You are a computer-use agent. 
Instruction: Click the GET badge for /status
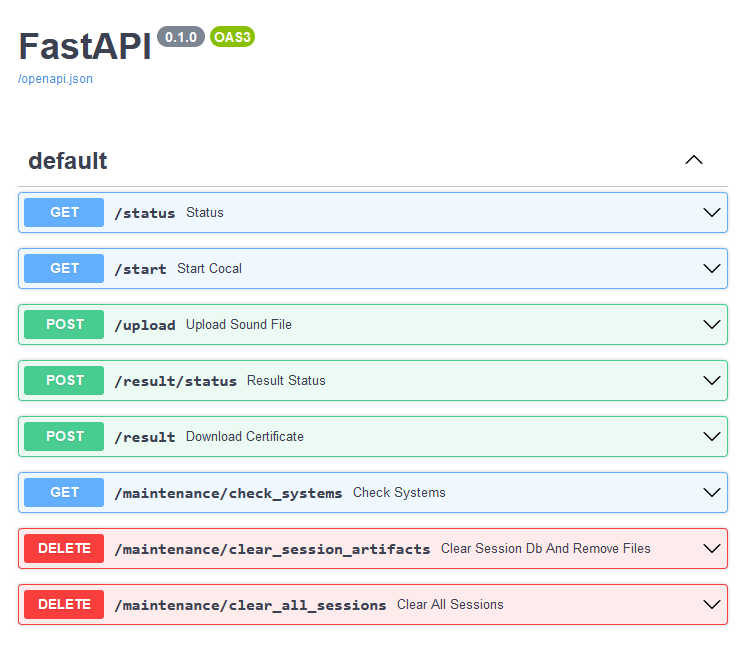[x=64, y=212]
